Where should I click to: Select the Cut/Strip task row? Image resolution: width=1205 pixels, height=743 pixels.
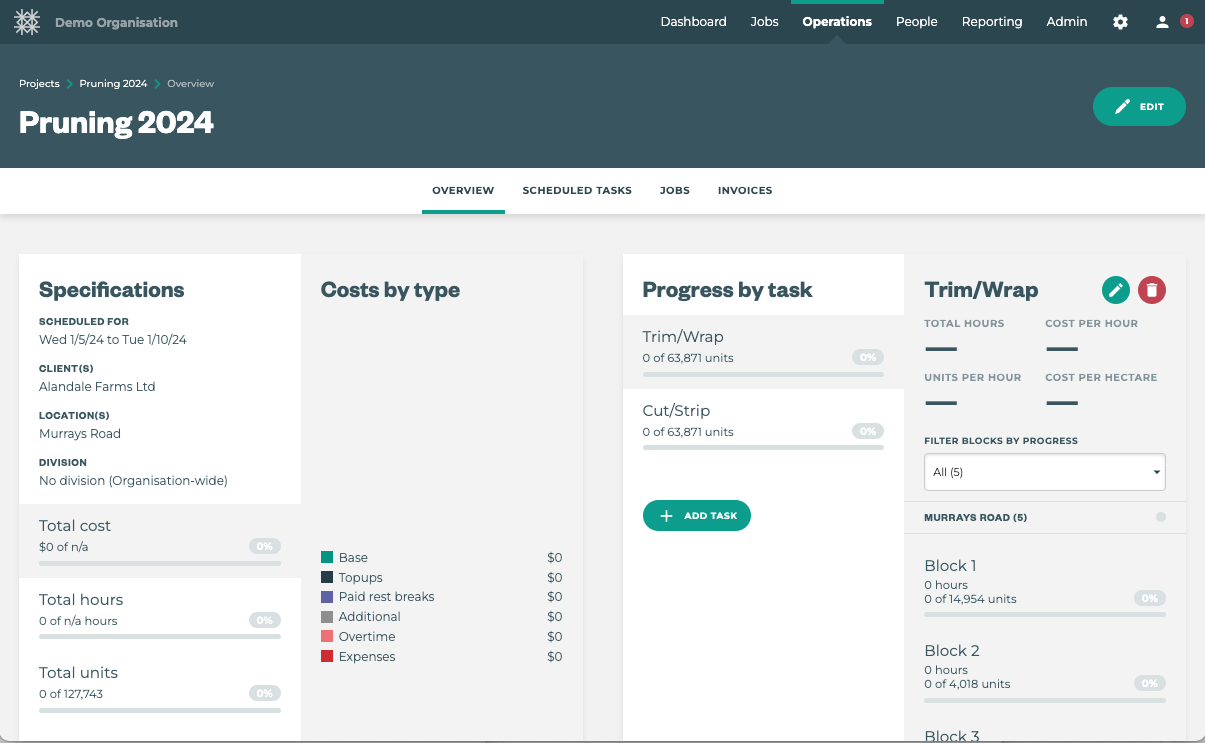[x=762, y=421]
